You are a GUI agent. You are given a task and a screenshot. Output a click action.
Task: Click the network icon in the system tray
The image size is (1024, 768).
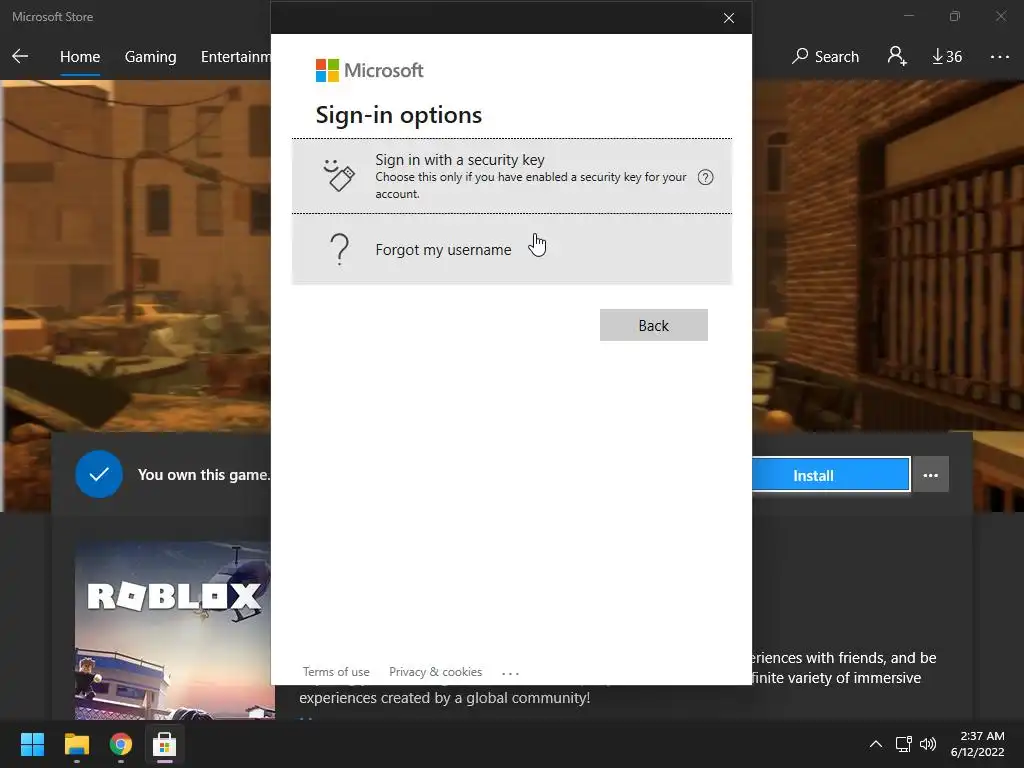pos(903,744)
